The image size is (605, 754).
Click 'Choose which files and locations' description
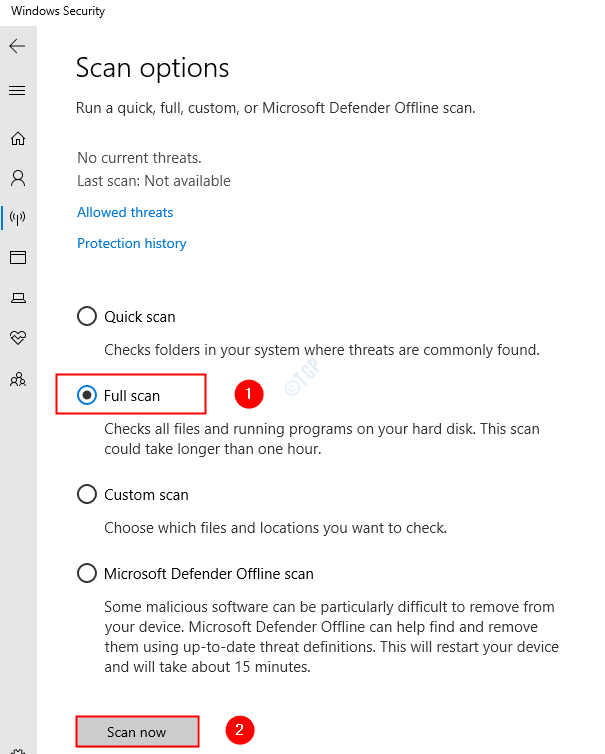[x=276, y=528]
